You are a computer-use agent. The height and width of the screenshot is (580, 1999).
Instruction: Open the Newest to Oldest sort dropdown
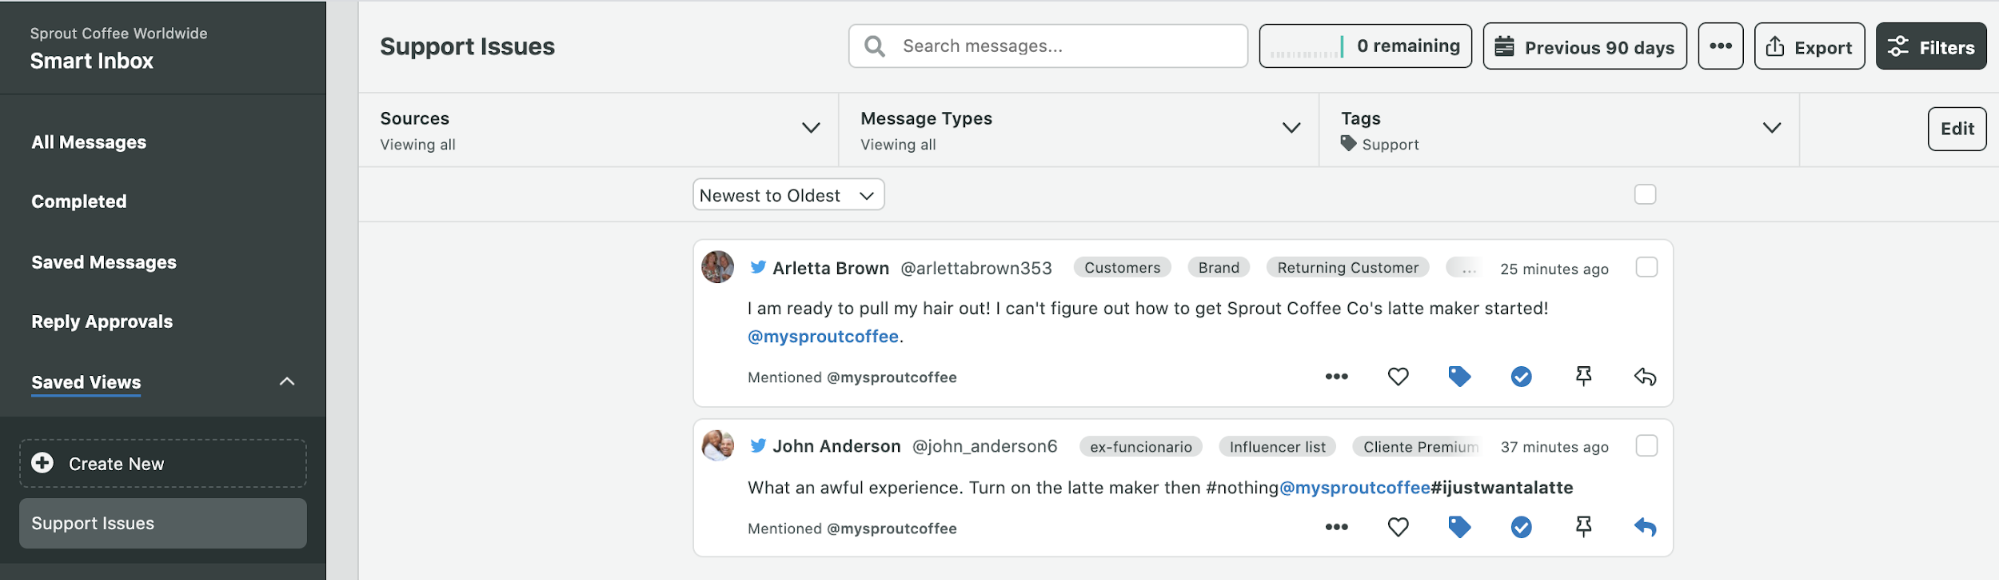pyautogui.click(x=788, y=195)
